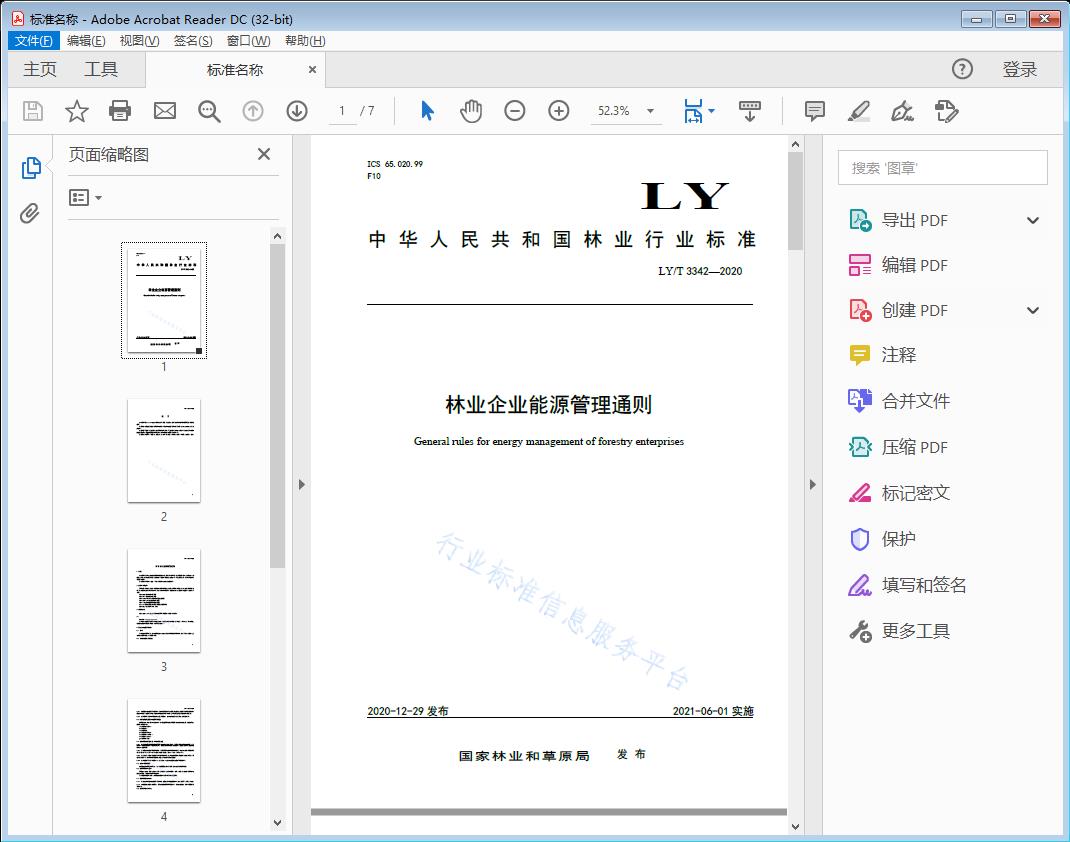Enter reading mode from the toolbar
The height and width of the screenshot is (842, 1070).
(x=750, y=111)
